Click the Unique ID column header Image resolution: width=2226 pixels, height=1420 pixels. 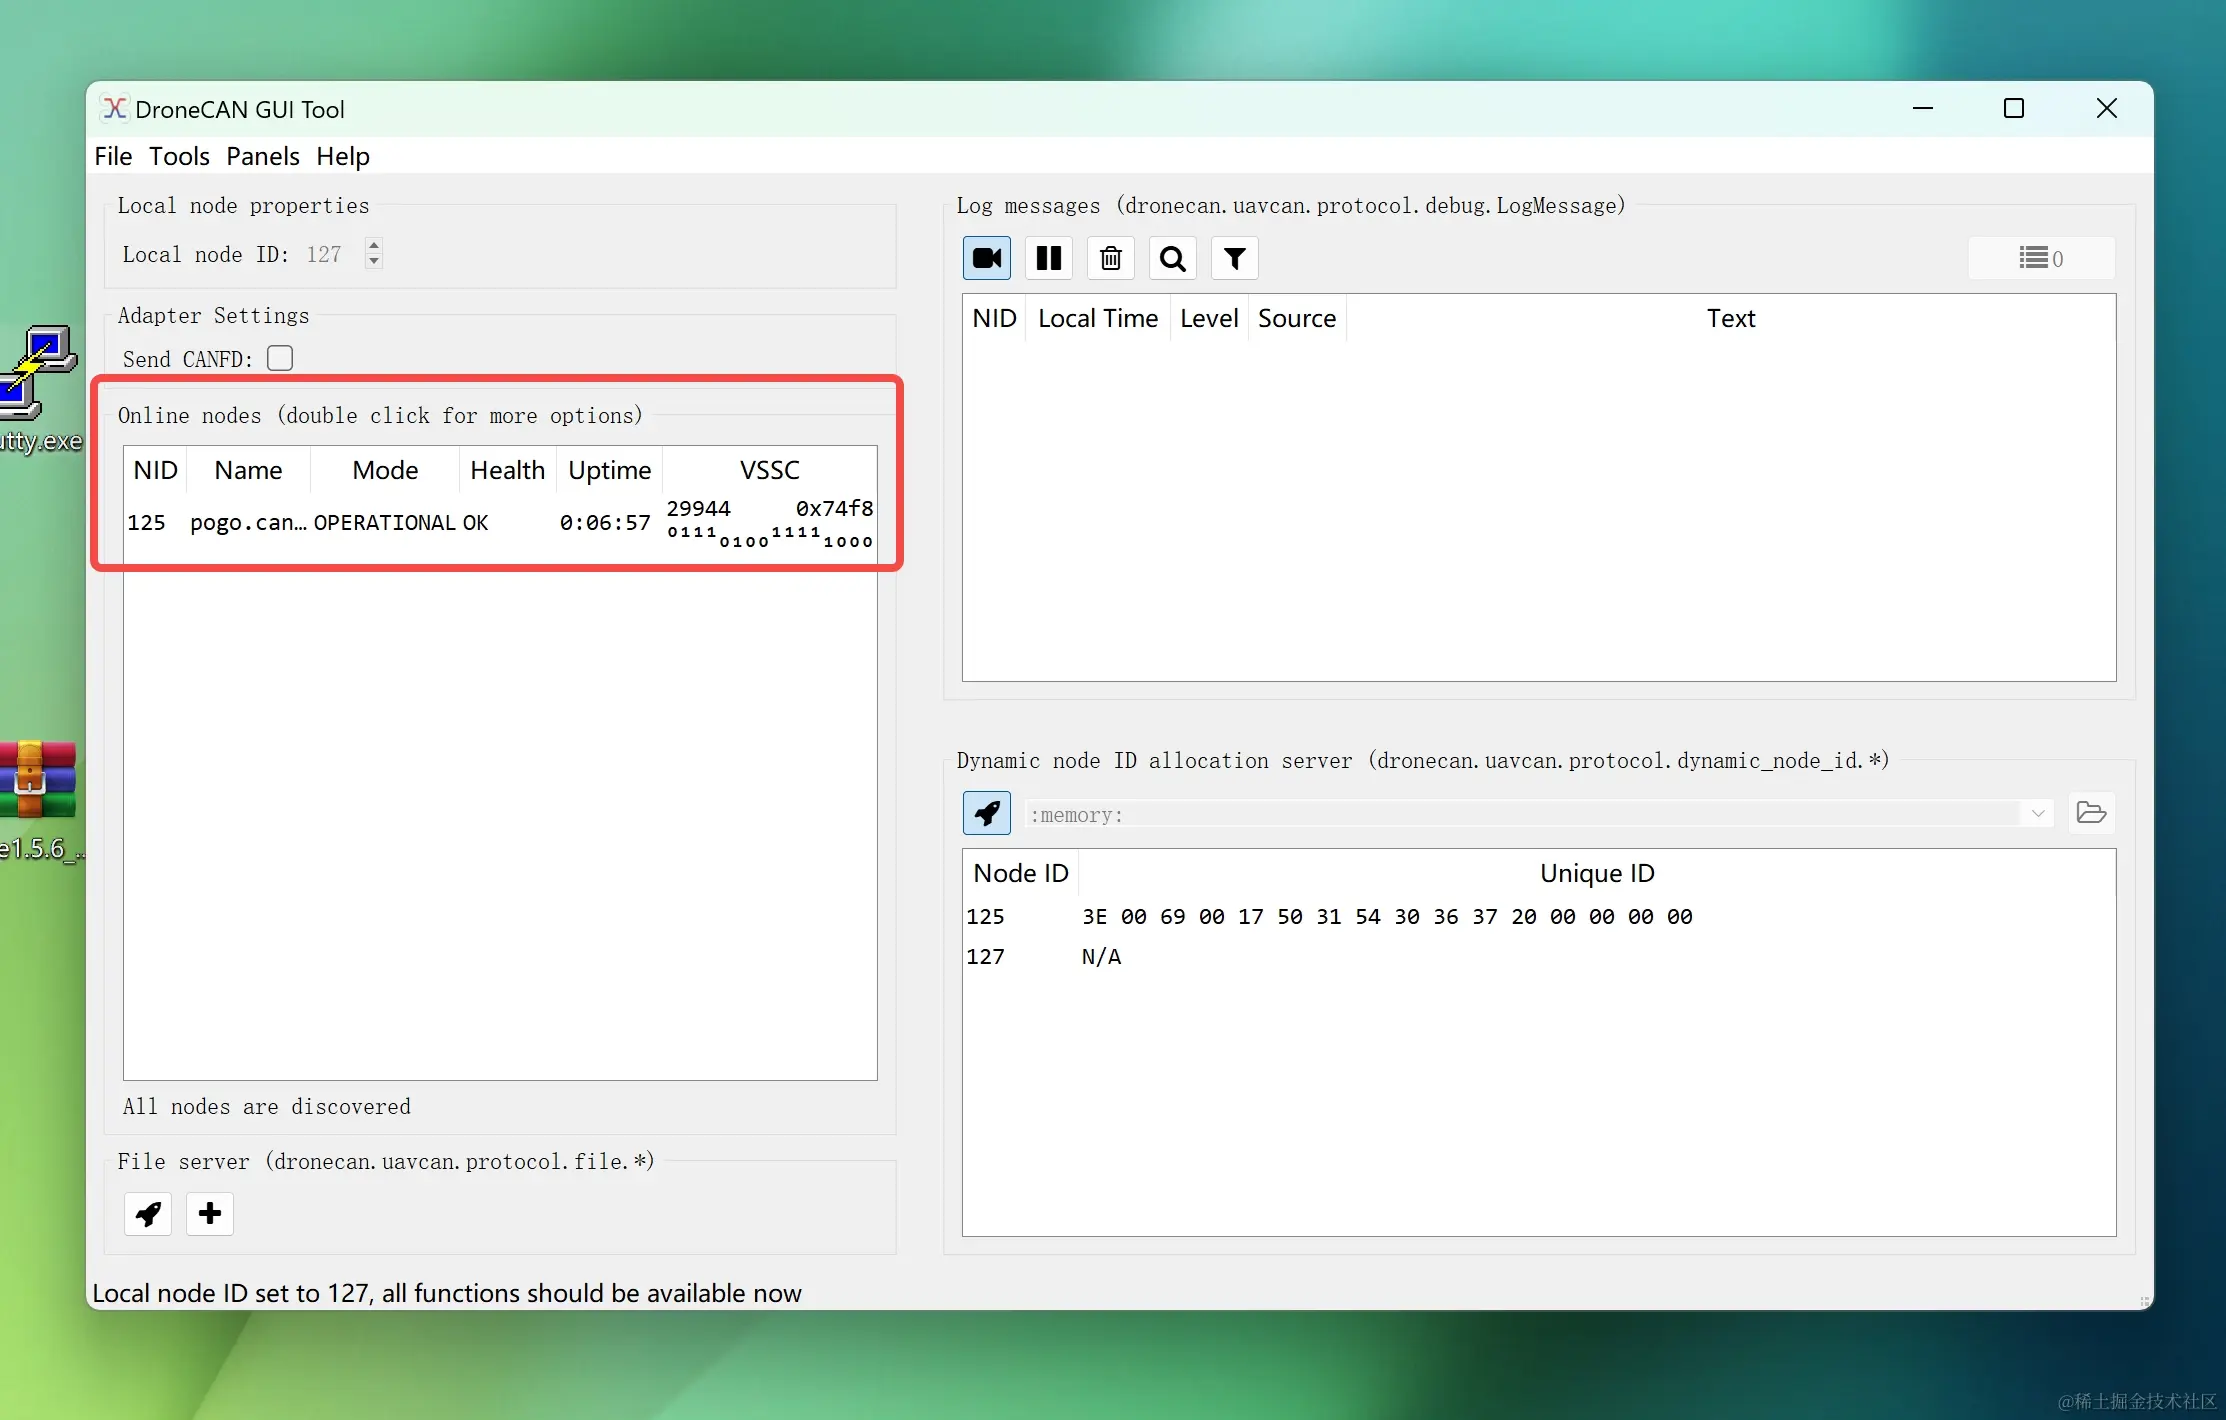click(x=1596, y=873)
